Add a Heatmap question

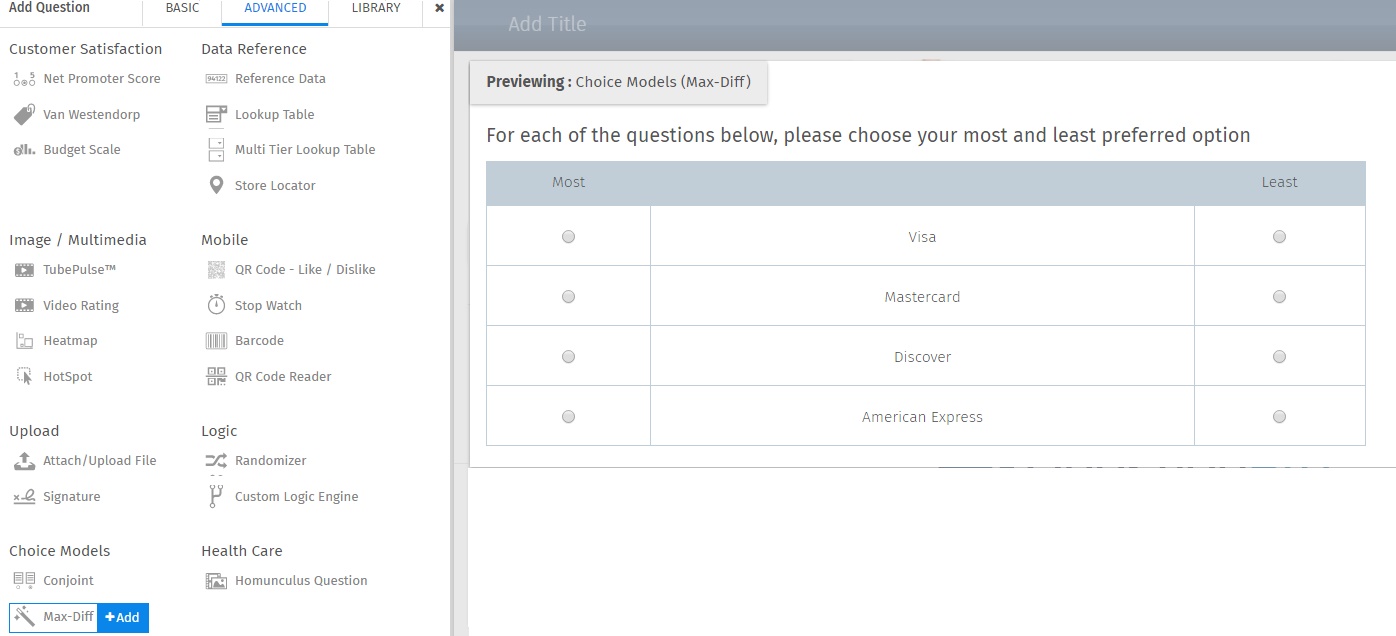point(70,340)
